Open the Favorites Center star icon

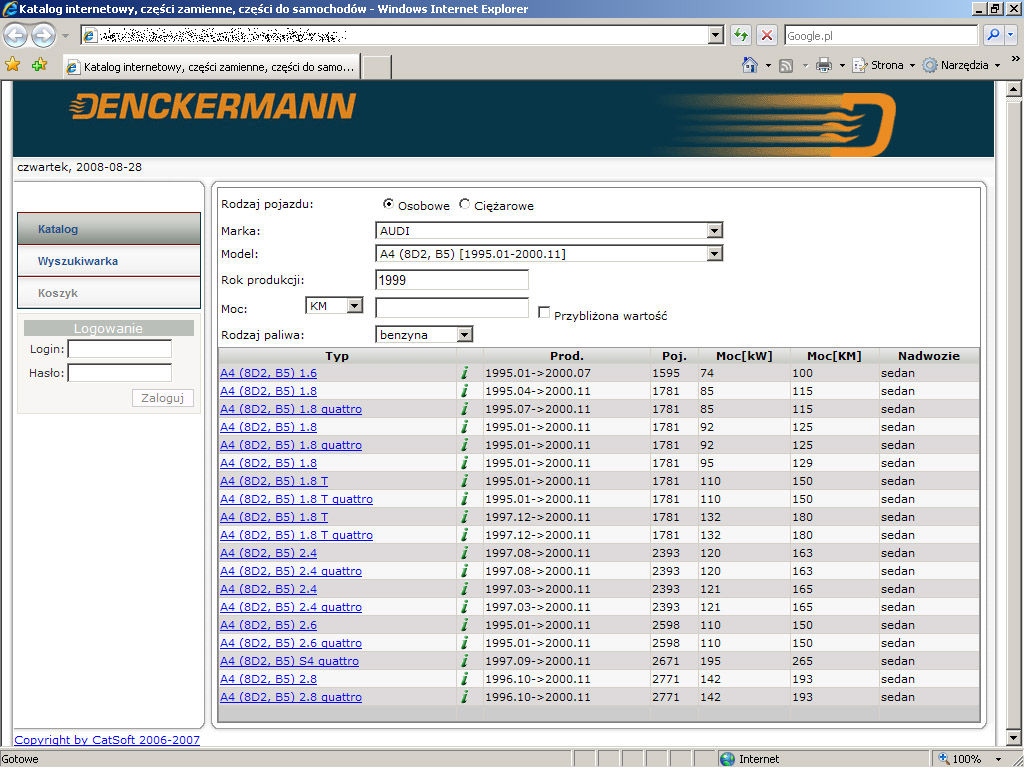coord(12,65)
